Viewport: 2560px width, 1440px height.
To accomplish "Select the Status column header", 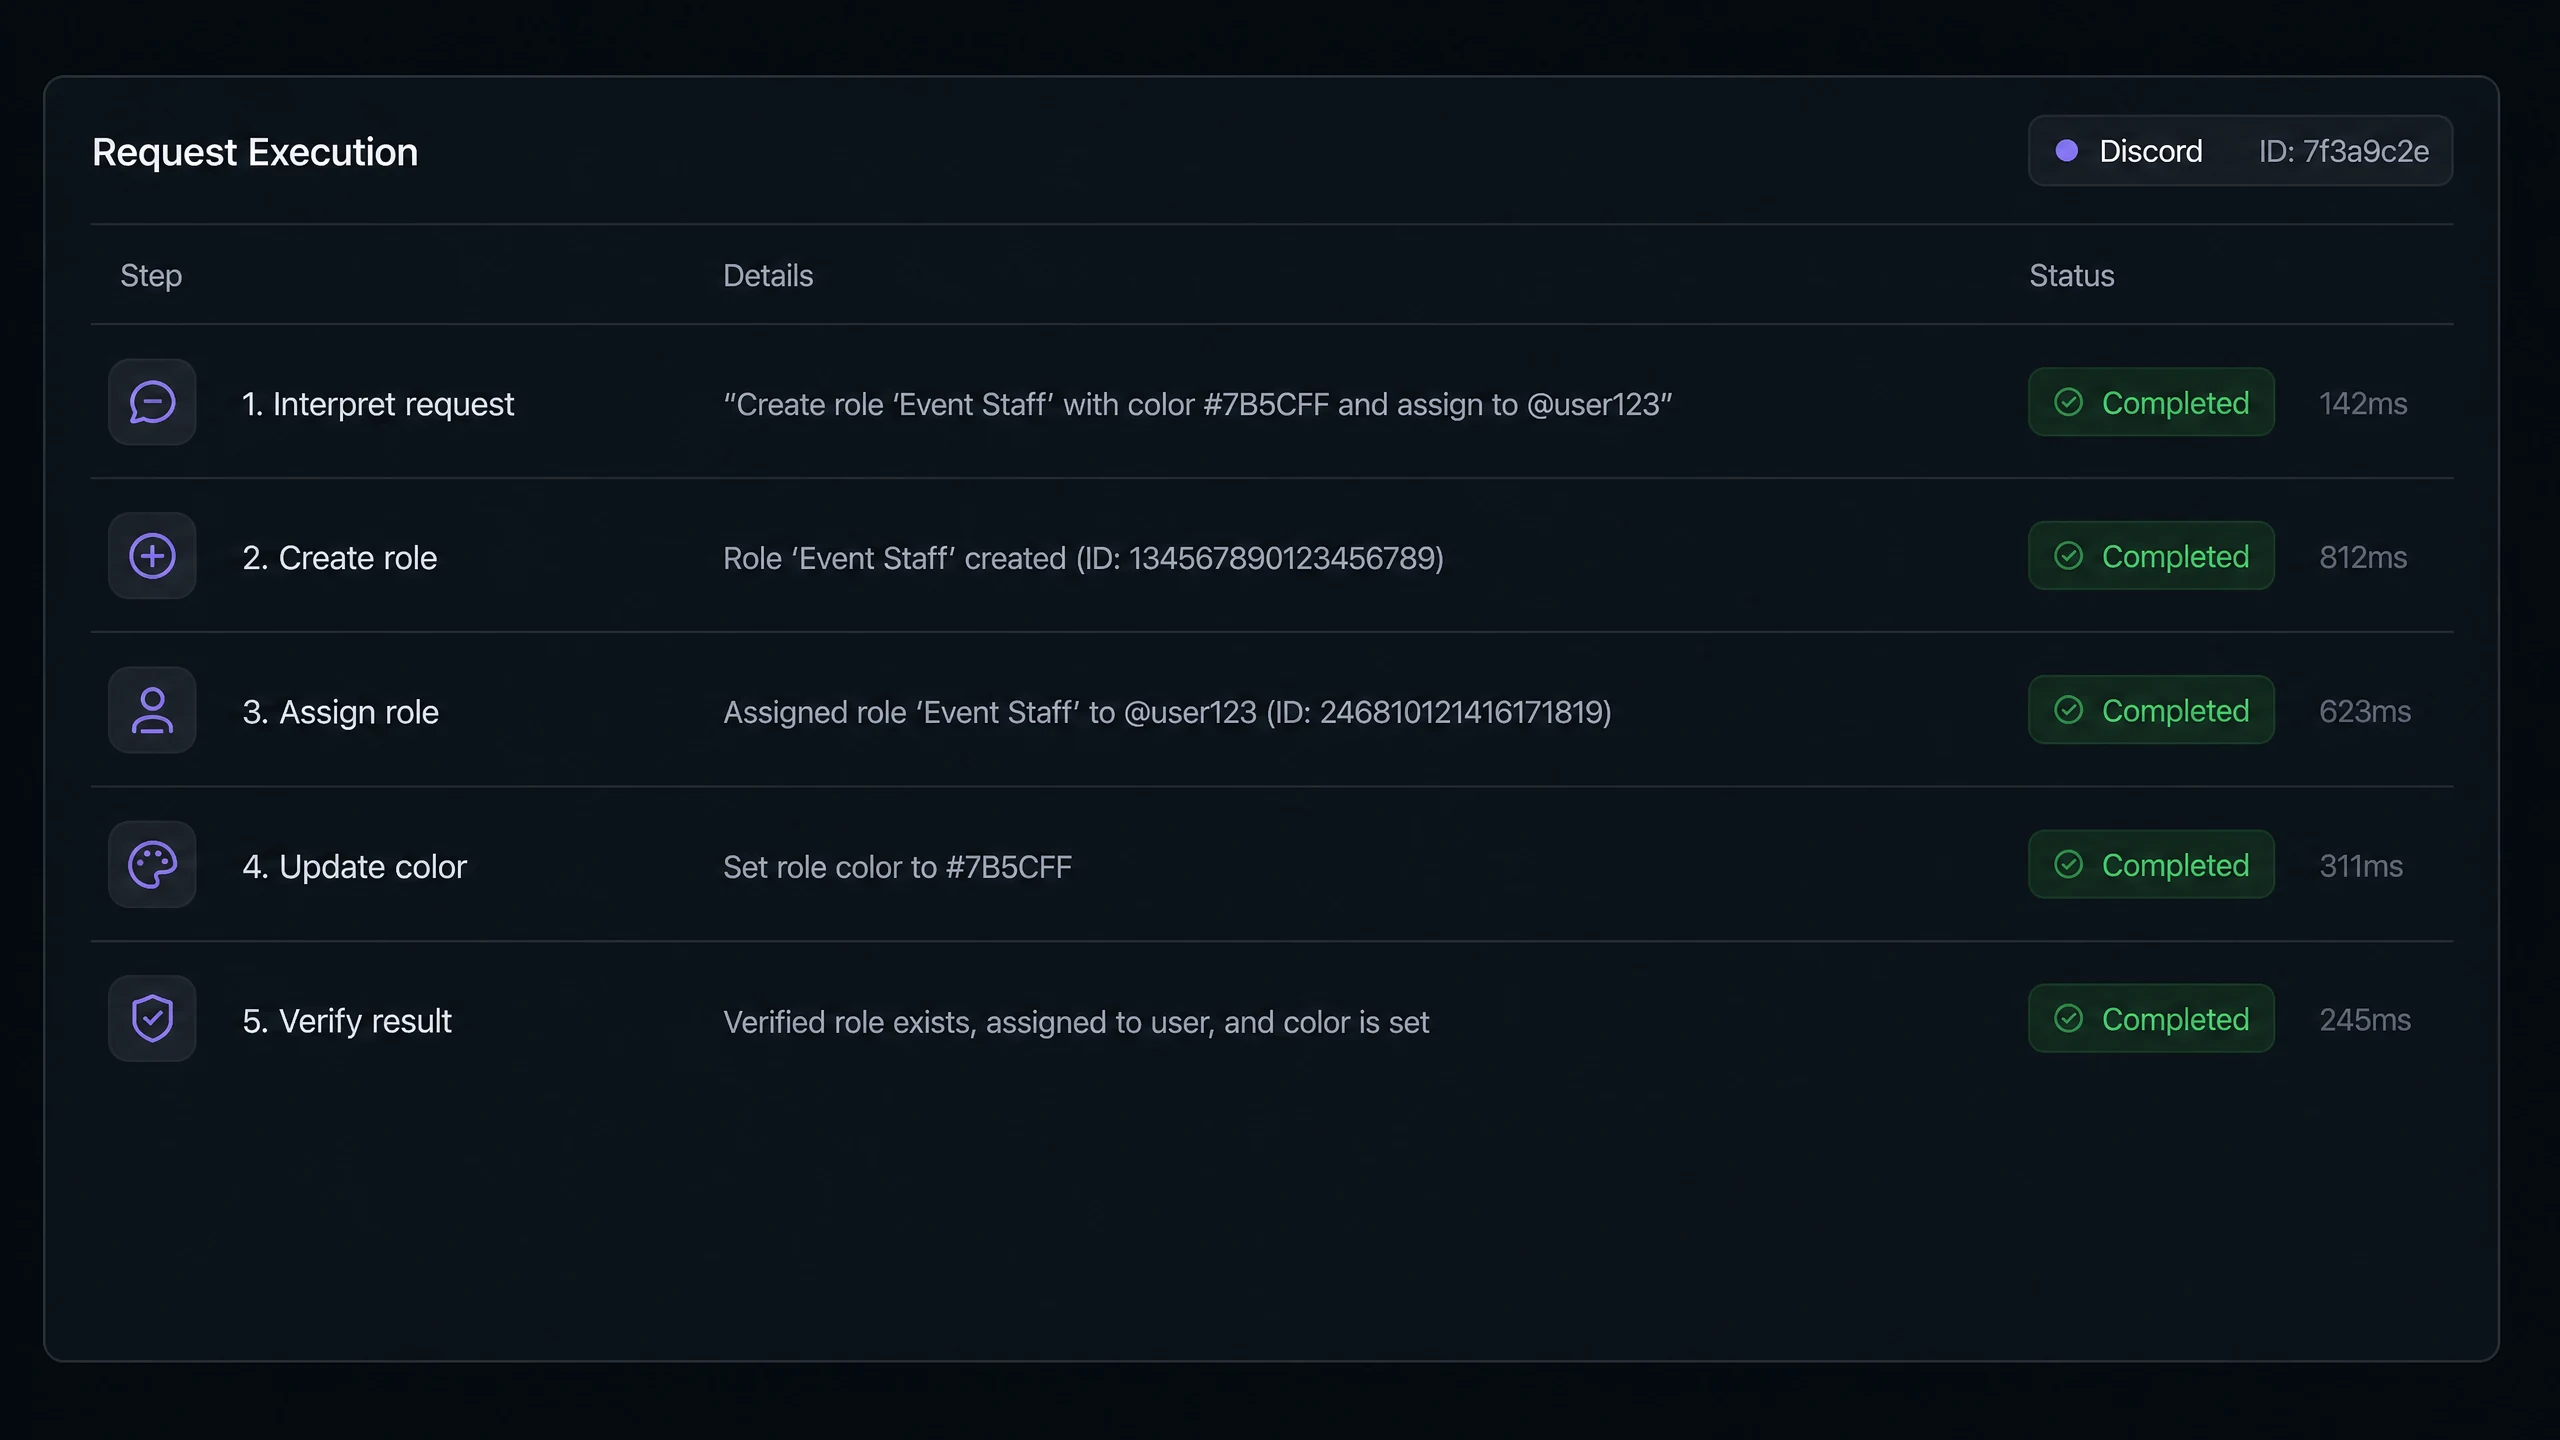I will click(2071, 275).
